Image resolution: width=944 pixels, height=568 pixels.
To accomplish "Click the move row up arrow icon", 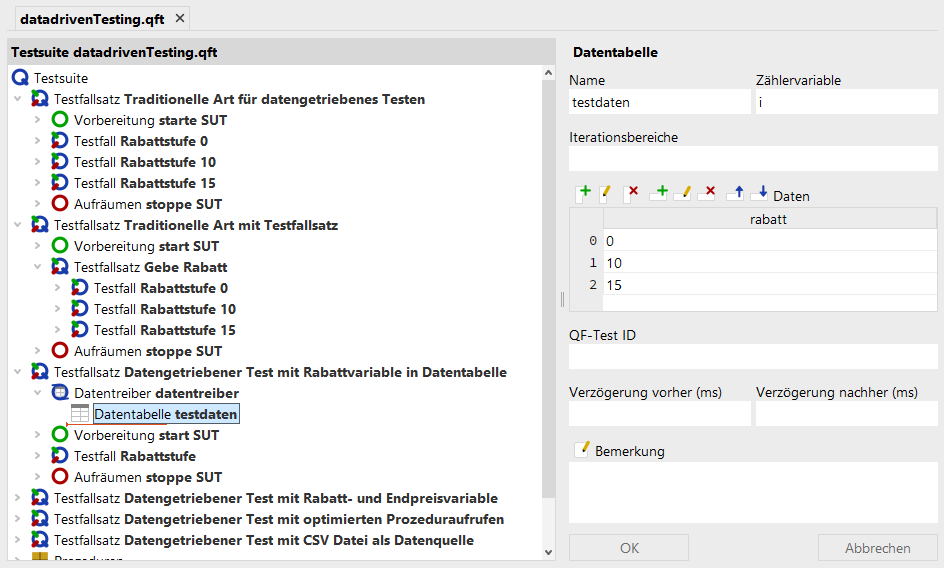I will (735, 193).
